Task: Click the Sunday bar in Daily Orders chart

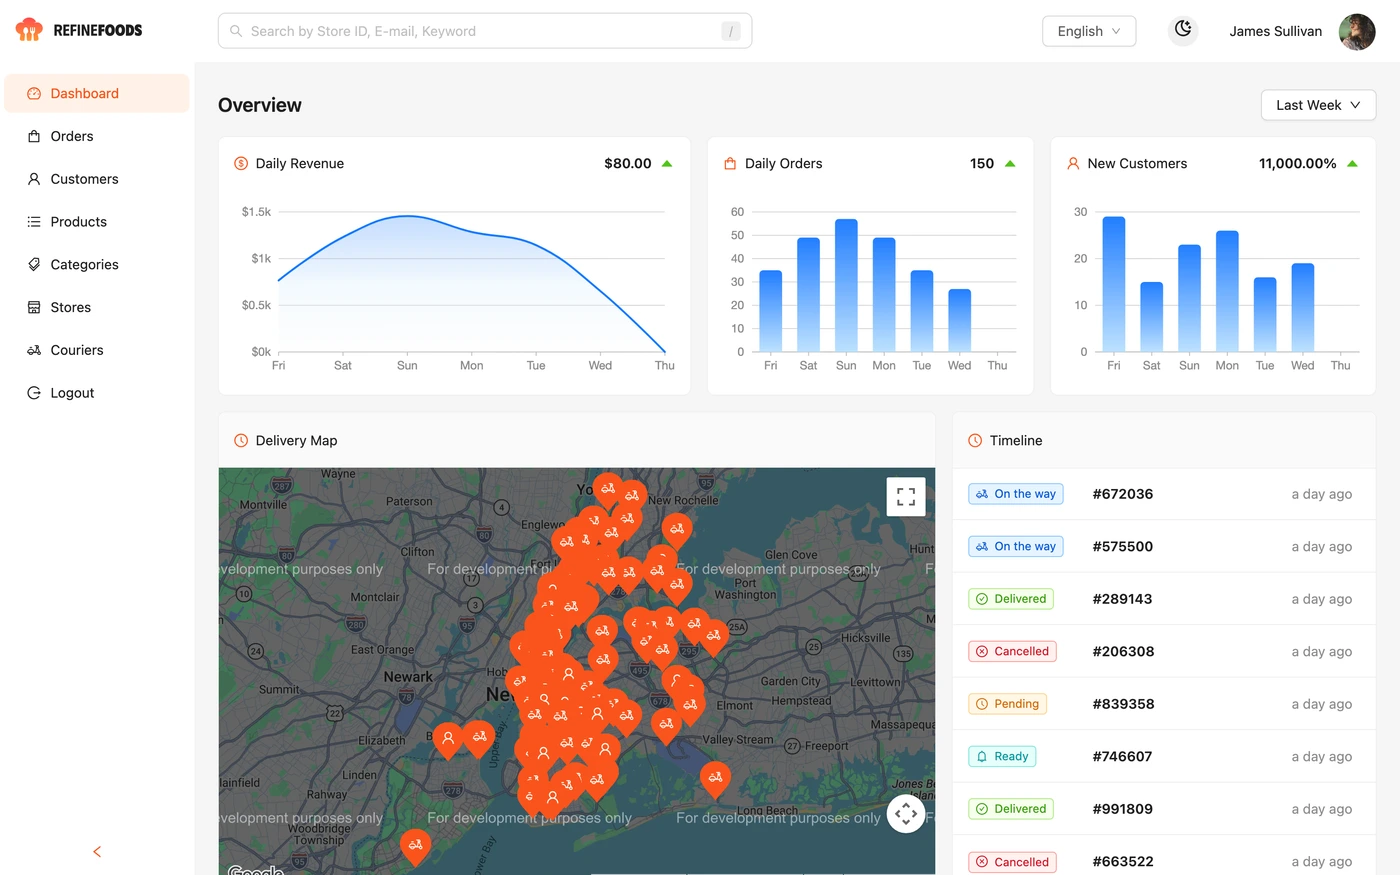Action: pos(846,285)
